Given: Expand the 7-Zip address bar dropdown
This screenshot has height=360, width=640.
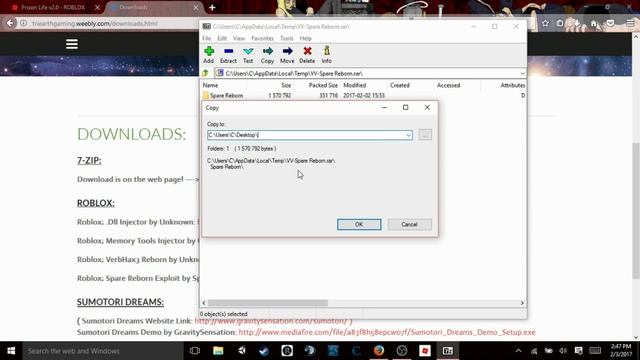Looking at the screenshot, I should coord(522,73).
